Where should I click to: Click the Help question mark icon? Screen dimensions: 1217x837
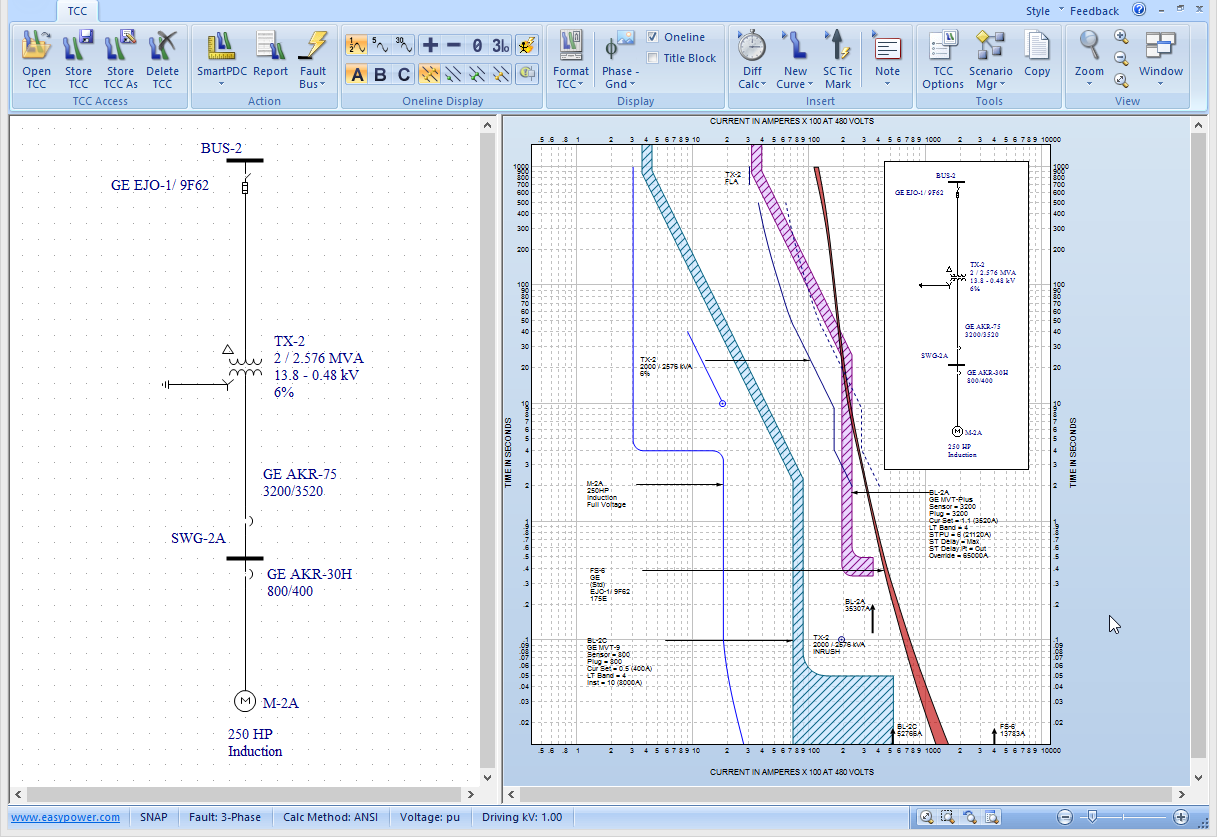(1139, 10)
